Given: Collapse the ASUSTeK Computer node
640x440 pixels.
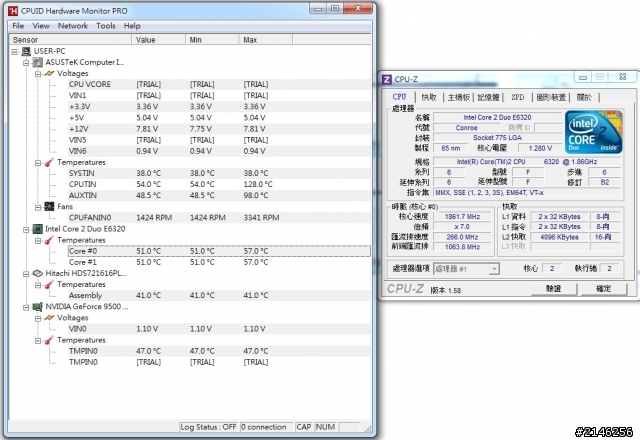Looking at the screenshot, I should [26, 62].
